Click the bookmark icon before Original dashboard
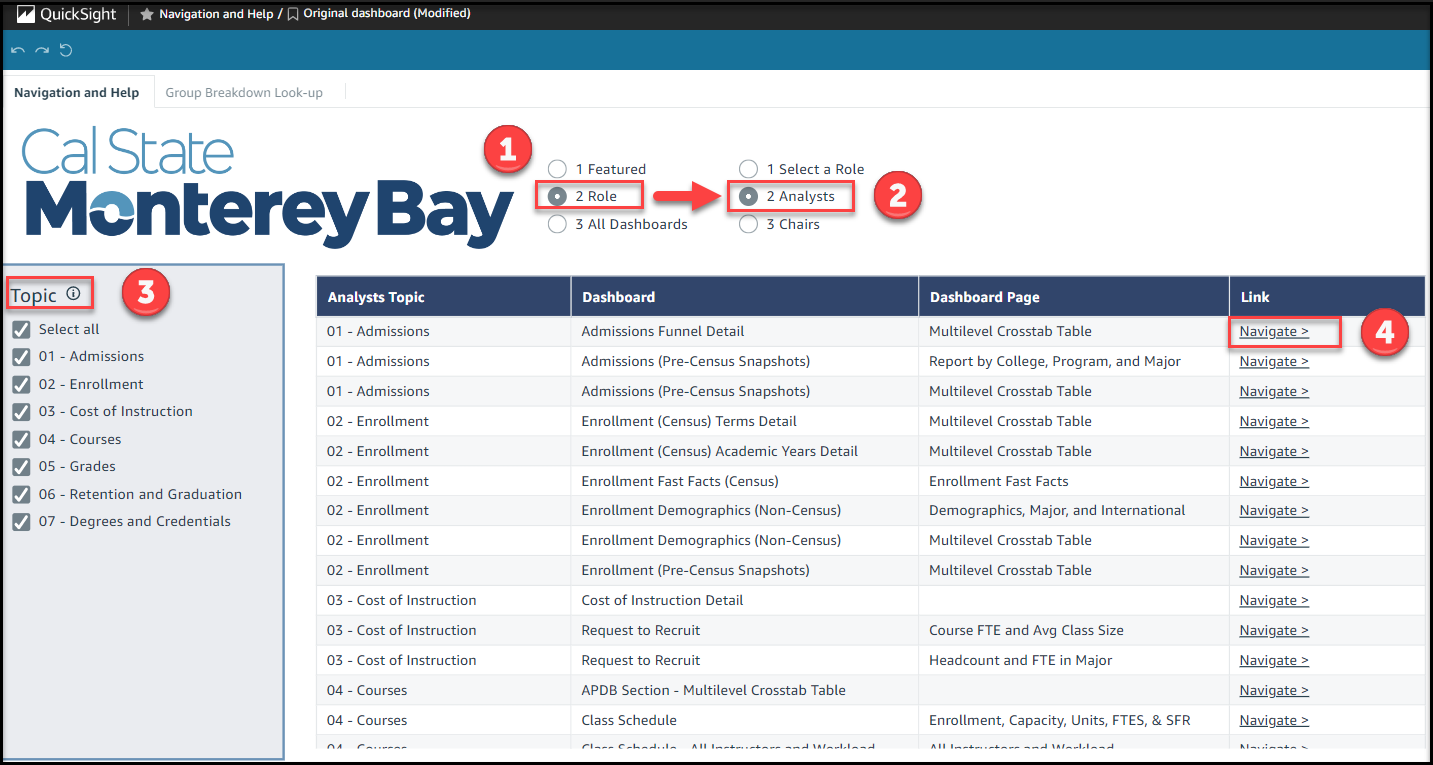 293,14
